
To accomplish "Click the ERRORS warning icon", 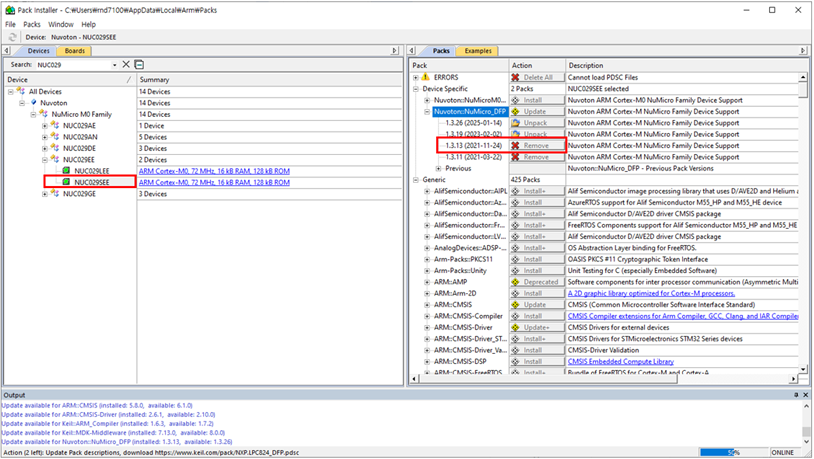I will (x=426, y=77).
